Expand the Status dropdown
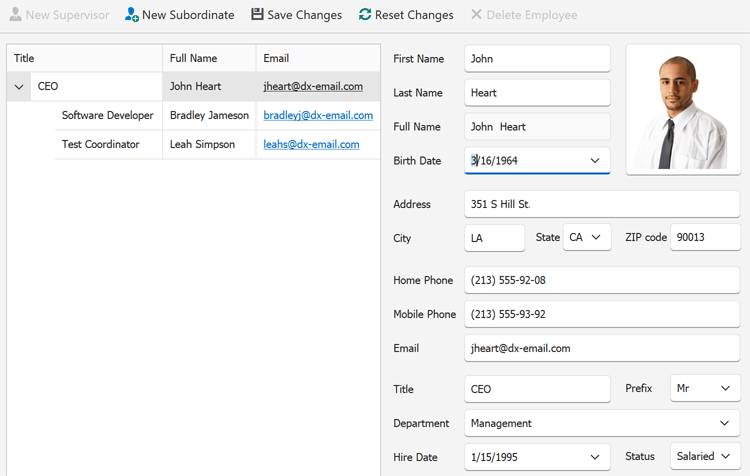The image size is (750, 476). pyautogui.click(x=725, y=457)
